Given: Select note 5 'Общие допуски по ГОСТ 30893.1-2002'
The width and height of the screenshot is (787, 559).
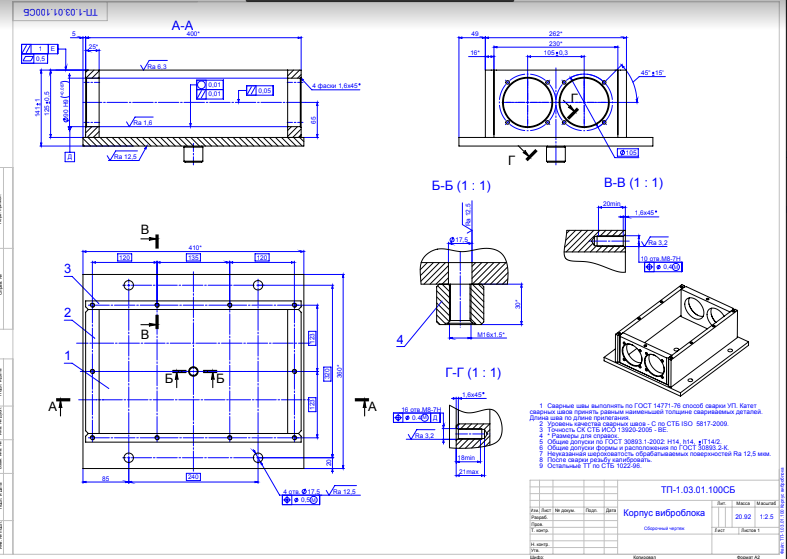Looking at the screenshot, I should coord(630,442).
